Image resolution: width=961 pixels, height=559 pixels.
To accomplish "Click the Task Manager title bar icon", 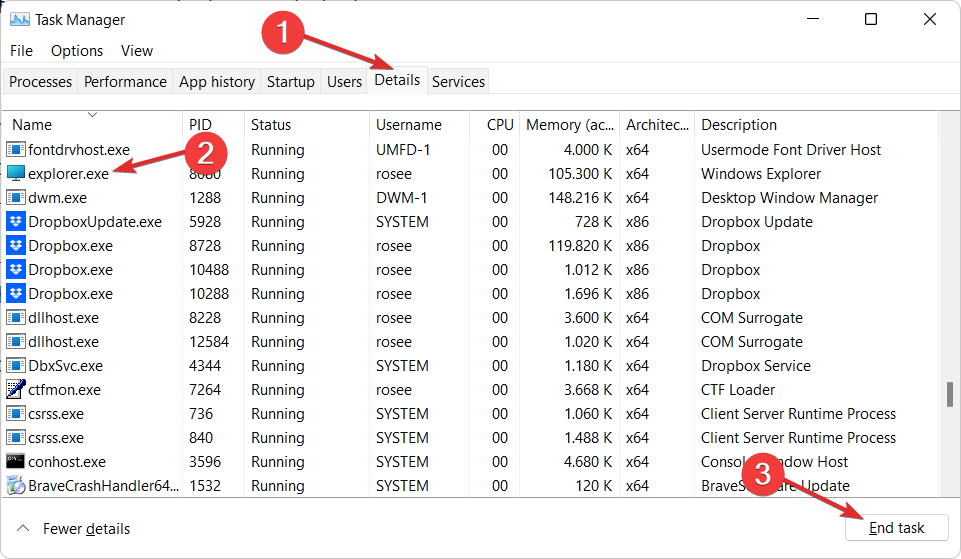I will 19,19.
